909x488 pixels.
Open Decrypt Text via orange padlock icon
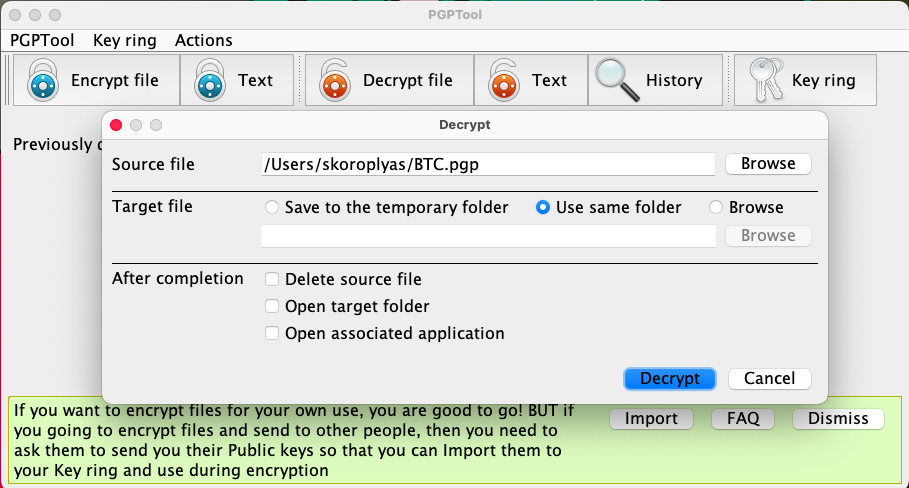tap(505, 80)
